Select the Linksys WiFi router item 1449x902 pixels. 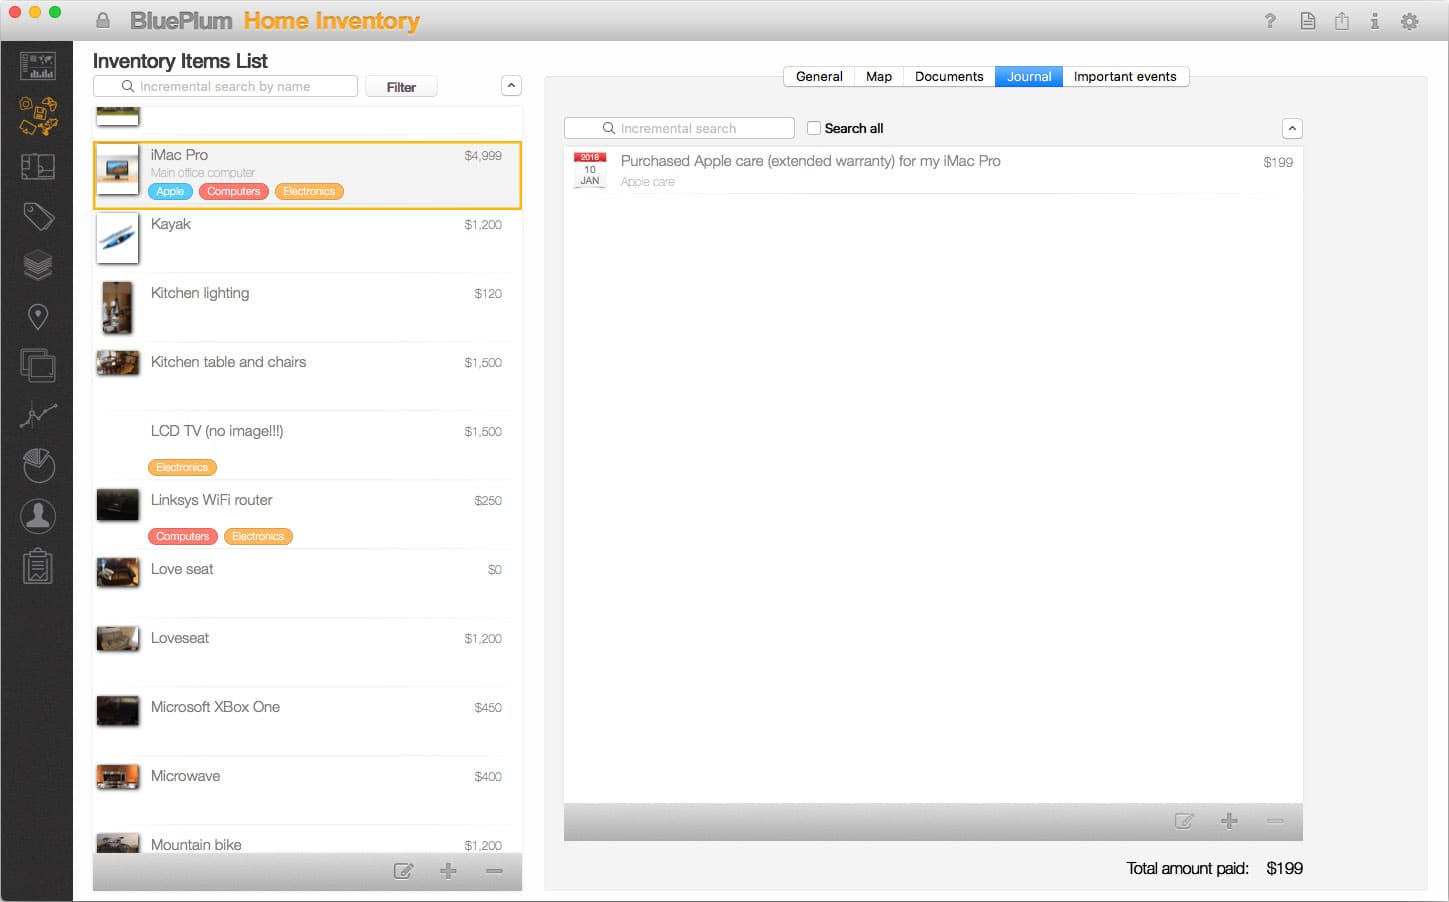click(x=307, y=514)
